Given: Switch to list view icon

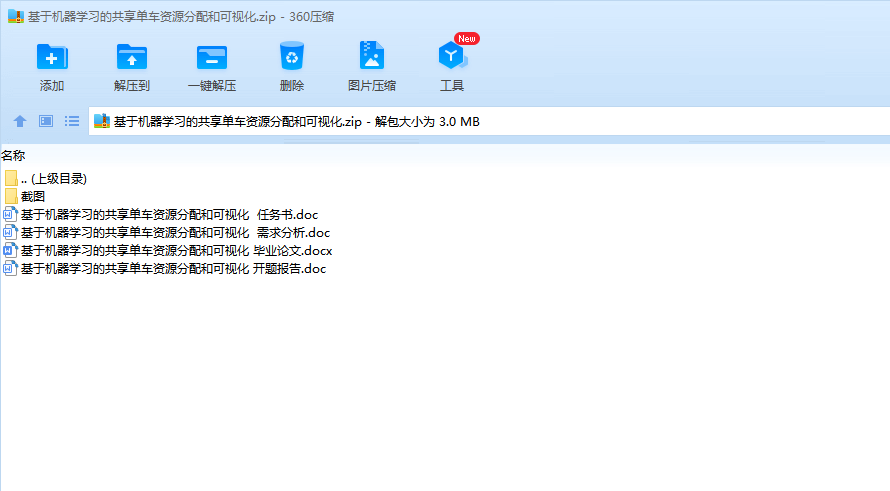Looking at the screenshot, I should pyautogui.click(x=72, y=121).
